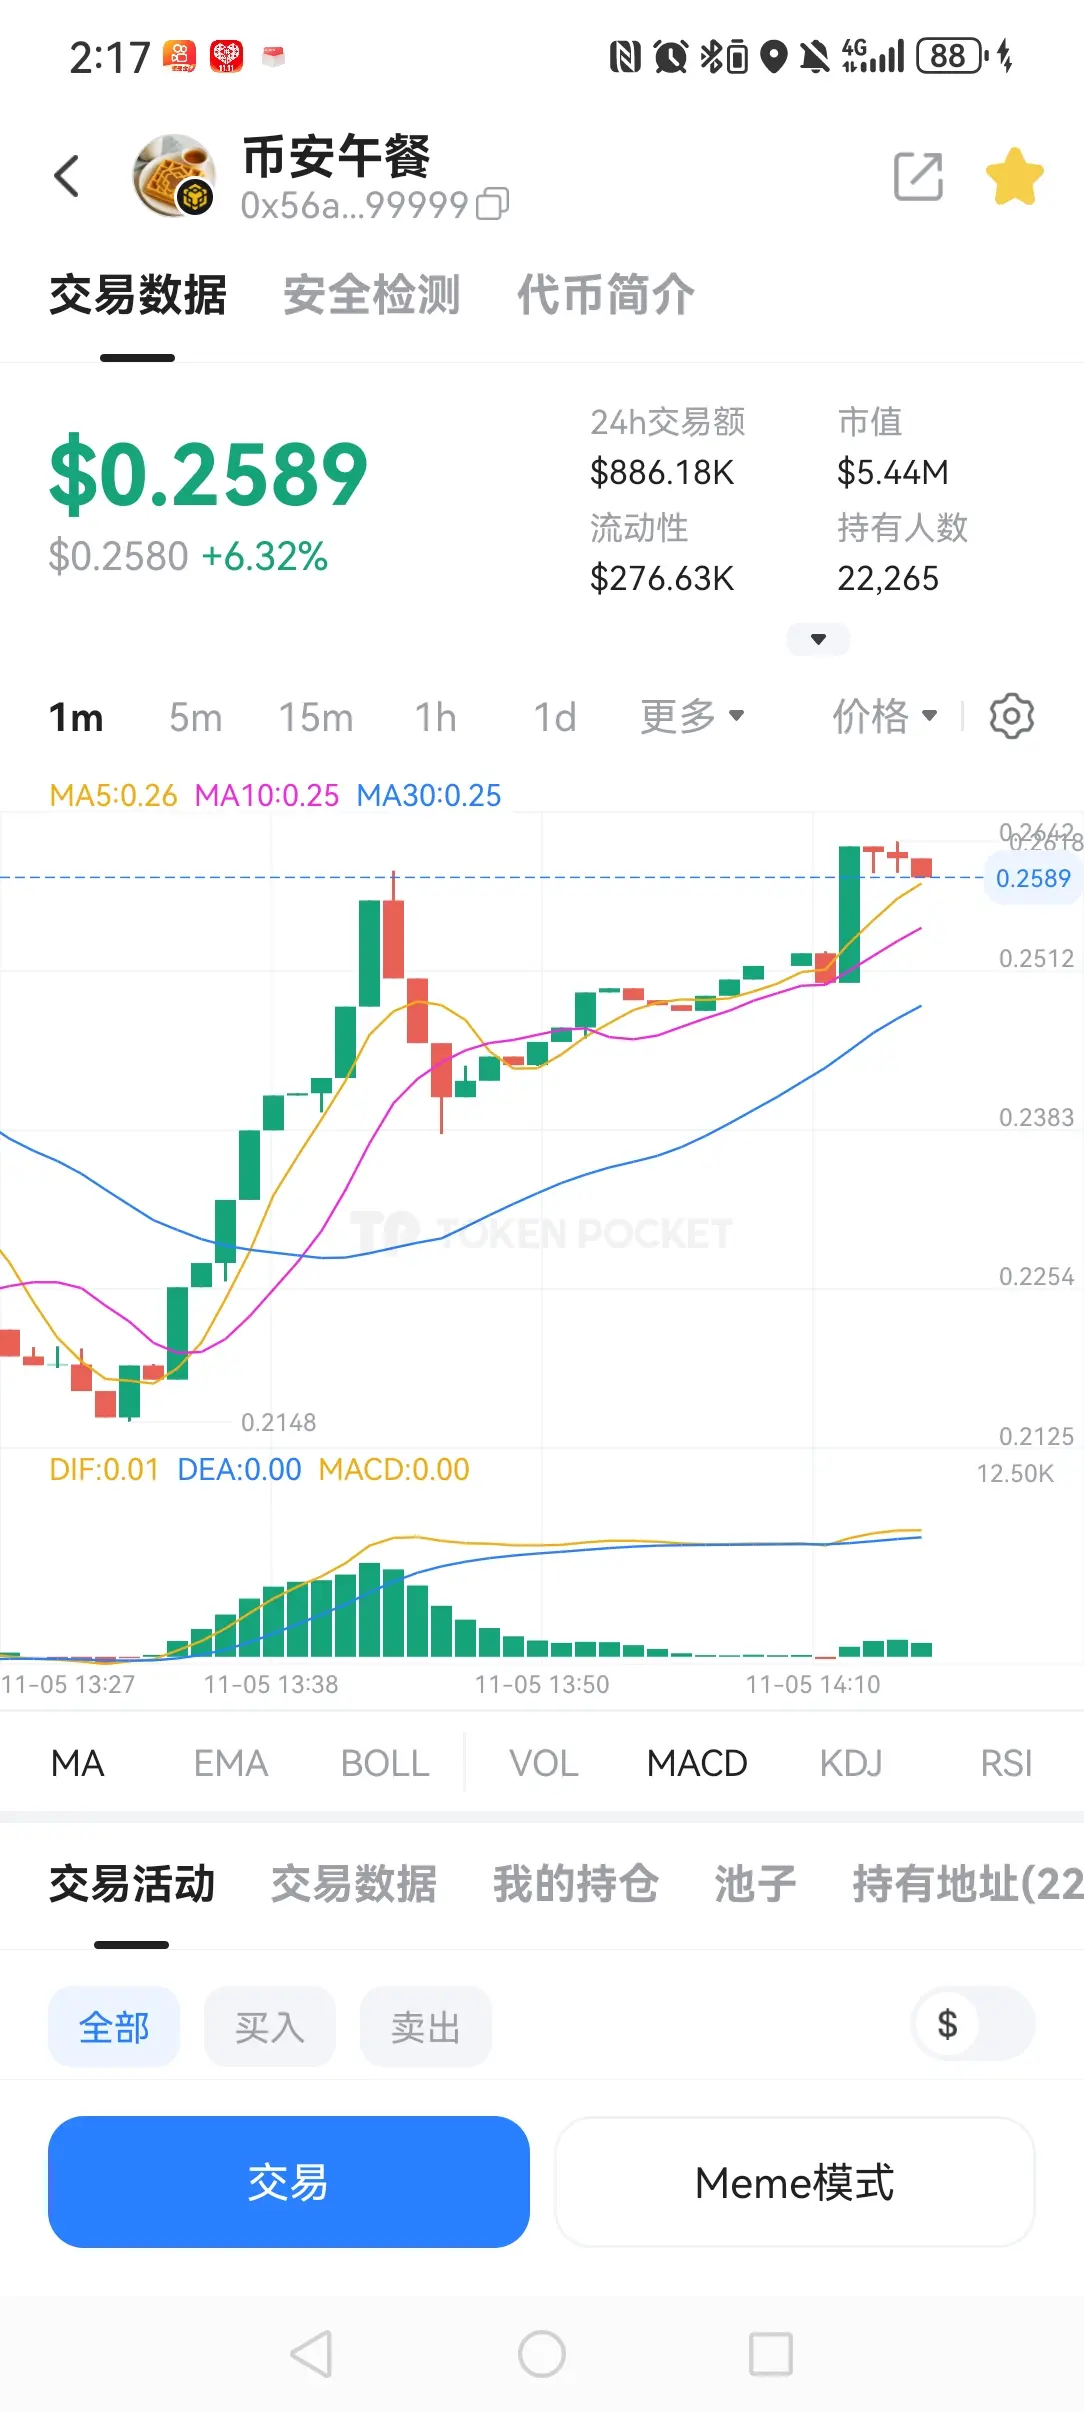Tap the Android back navigation button
The height and width of the screenshot is (2412, 1084).
[x=311, y=2354]
